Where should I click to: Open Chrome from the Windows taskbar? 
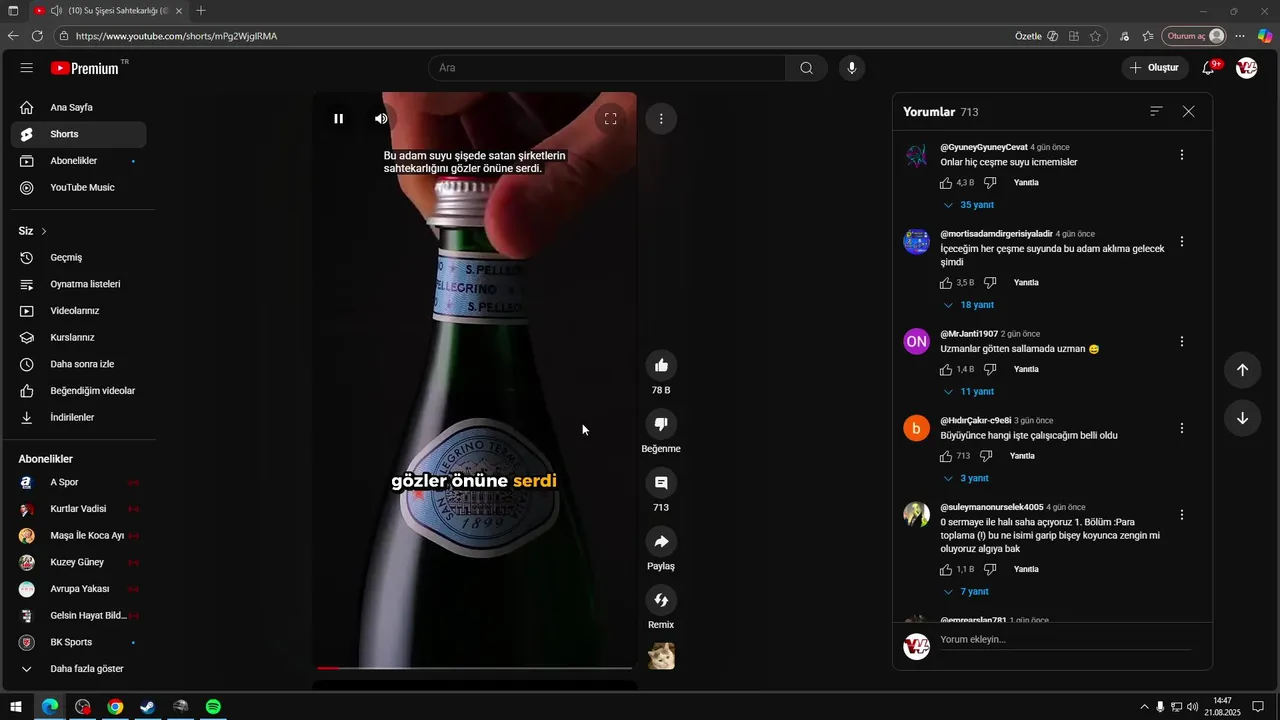click(115, 707)
